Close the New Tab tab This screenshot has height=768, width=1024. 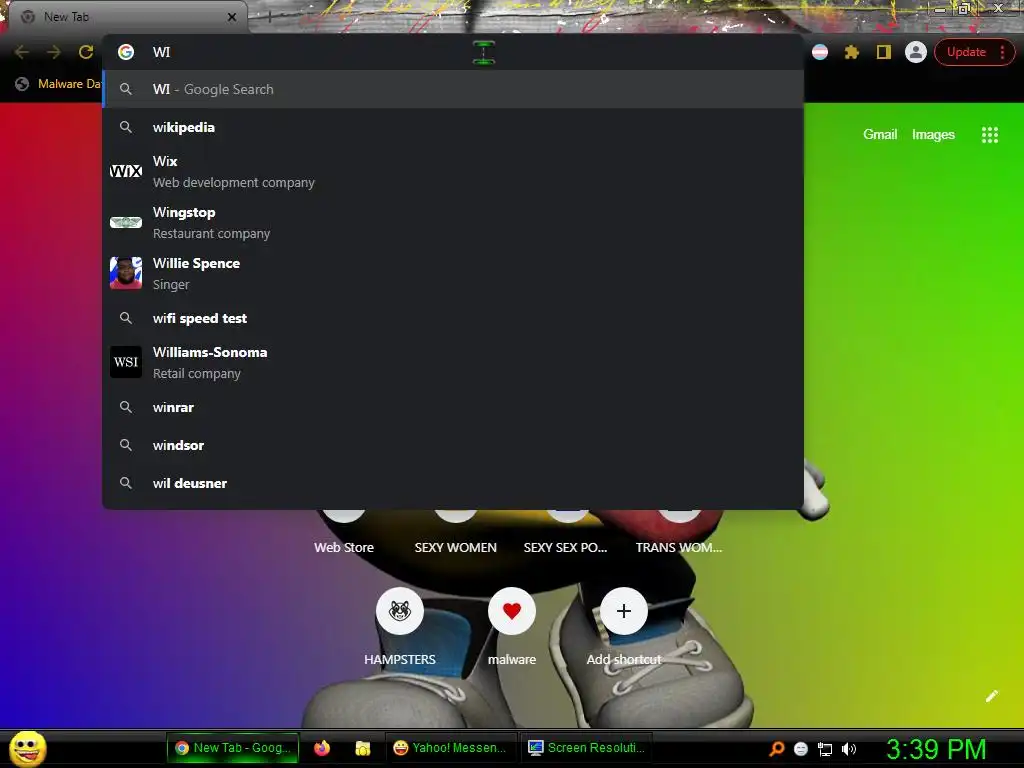(232, 17)
